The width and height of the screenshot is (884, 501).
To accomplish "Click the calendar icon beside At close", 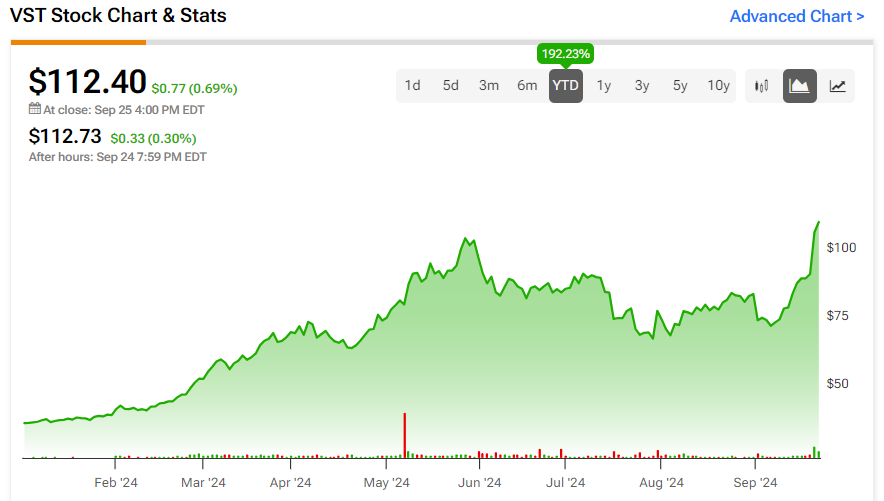I will point(35,108).
